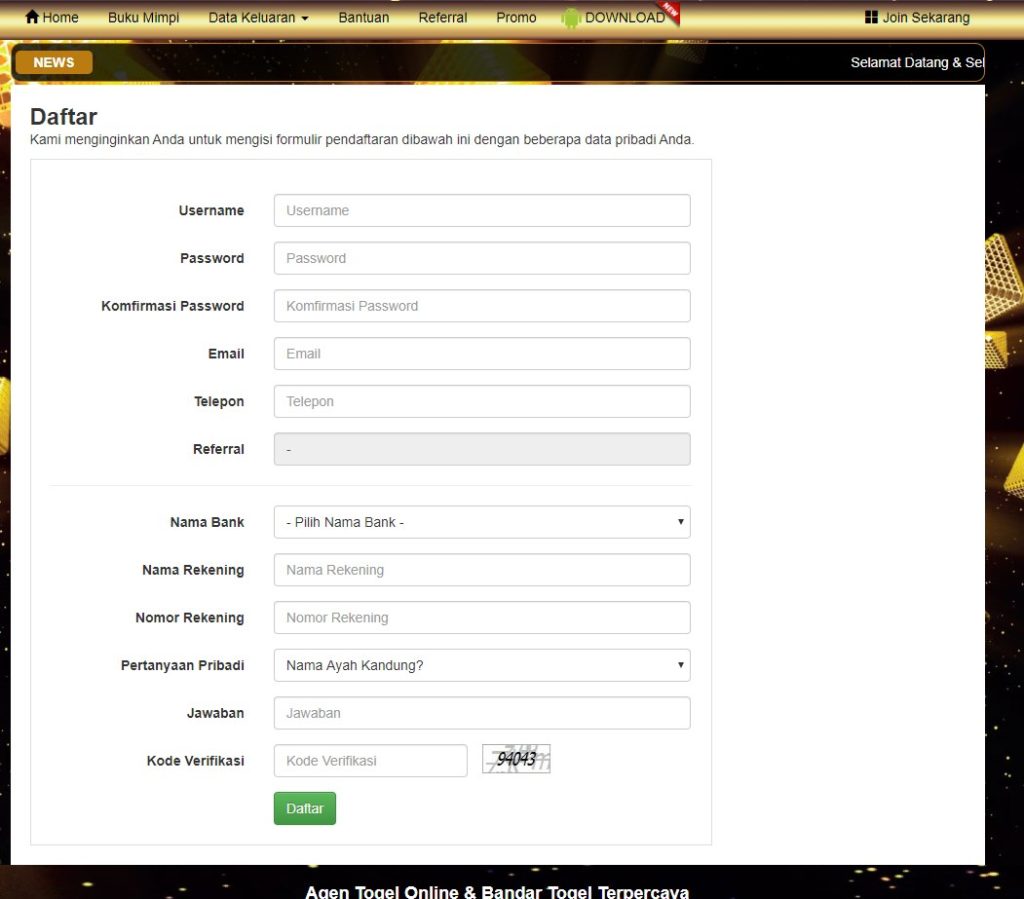
Task: Click the Email input field
Action: coord(482,353)
